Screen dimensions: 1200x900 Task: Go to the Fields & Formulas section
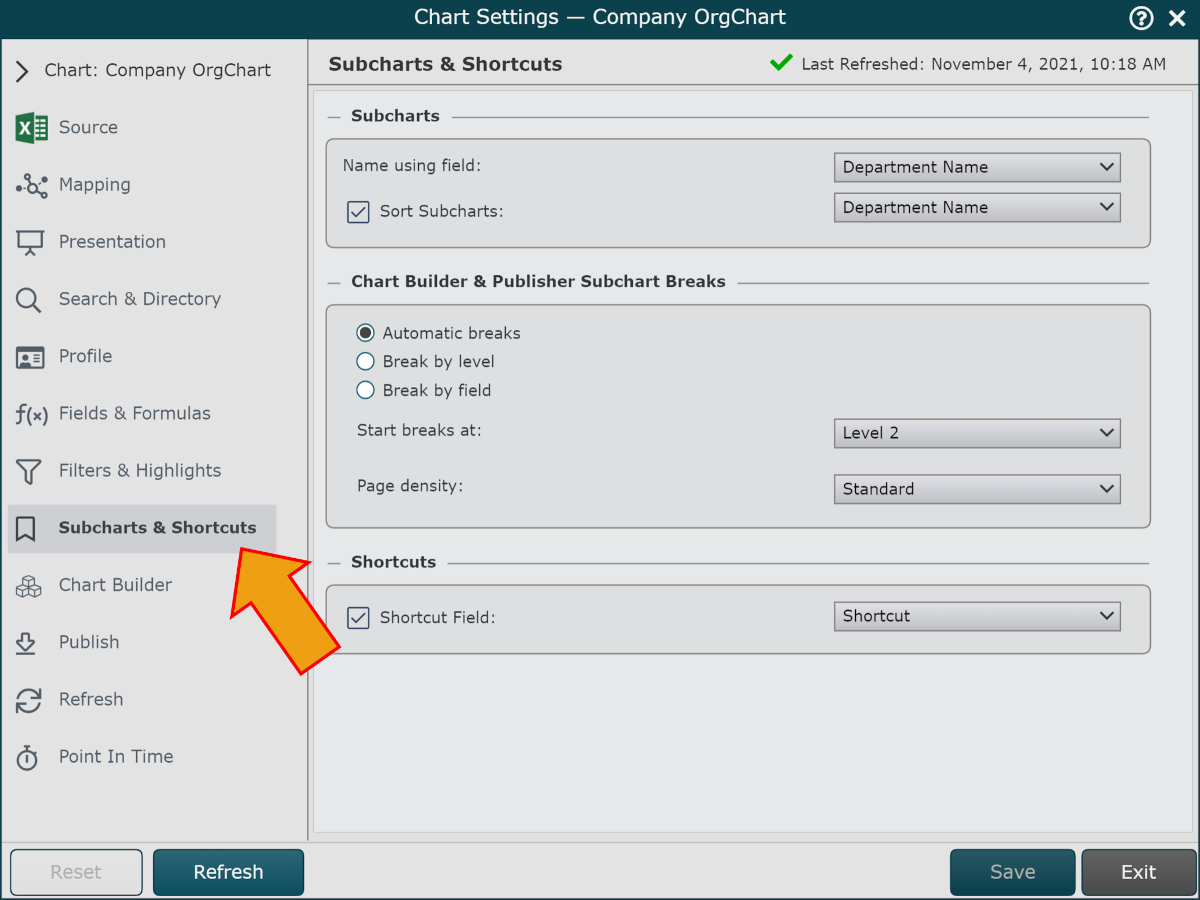pos(134,414)
